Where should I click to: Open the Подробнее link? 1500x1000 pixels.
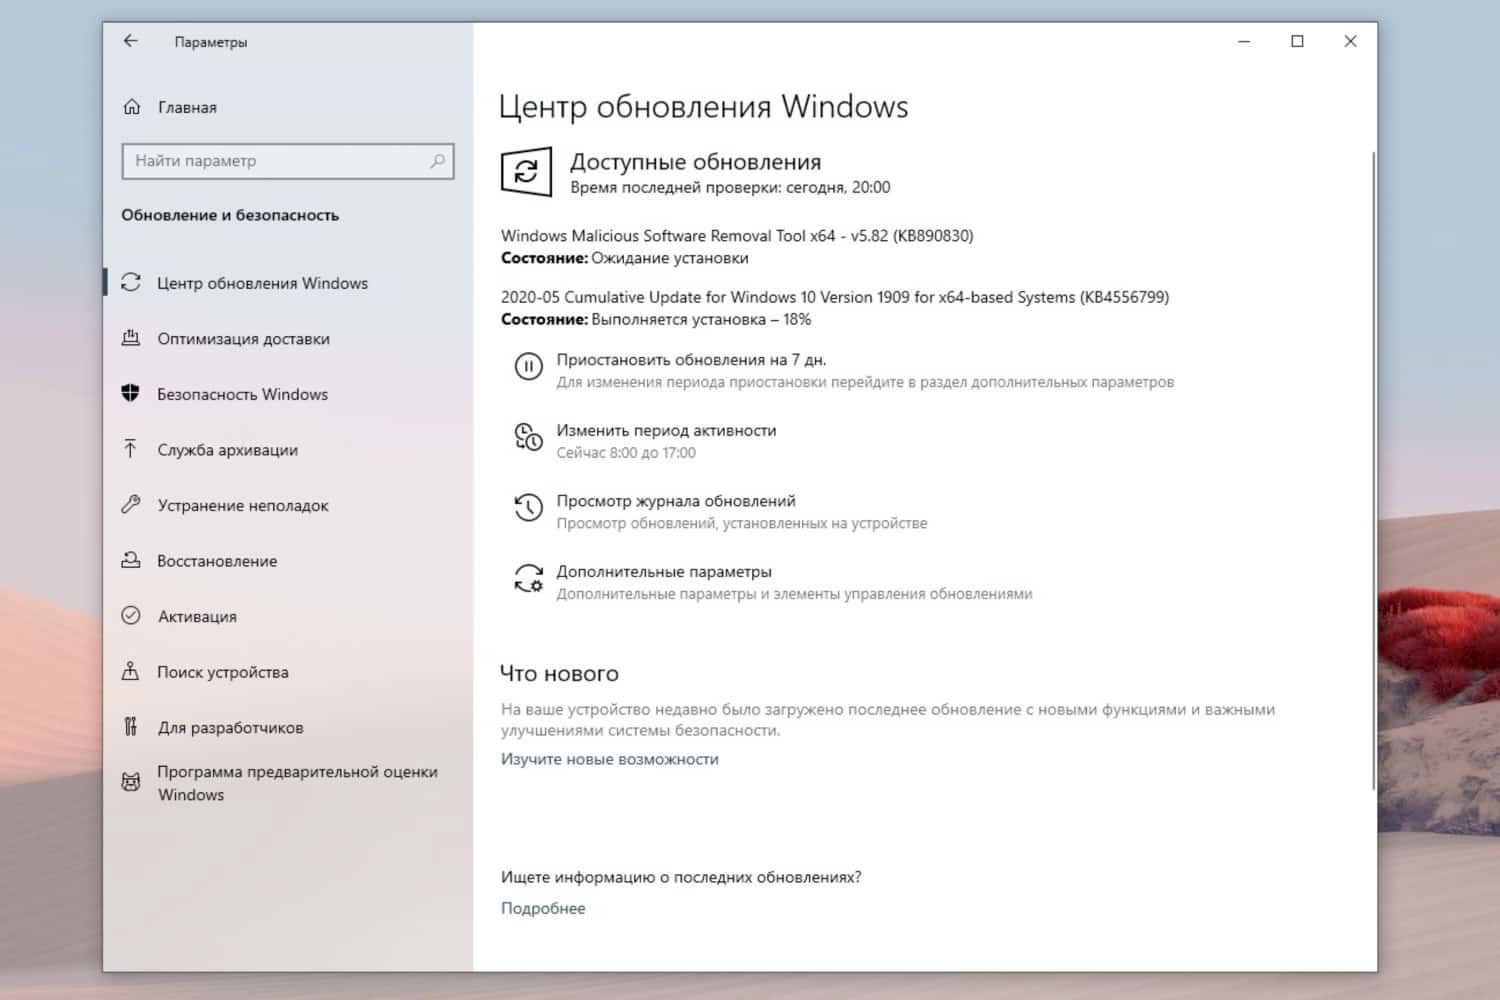[543, 907]
